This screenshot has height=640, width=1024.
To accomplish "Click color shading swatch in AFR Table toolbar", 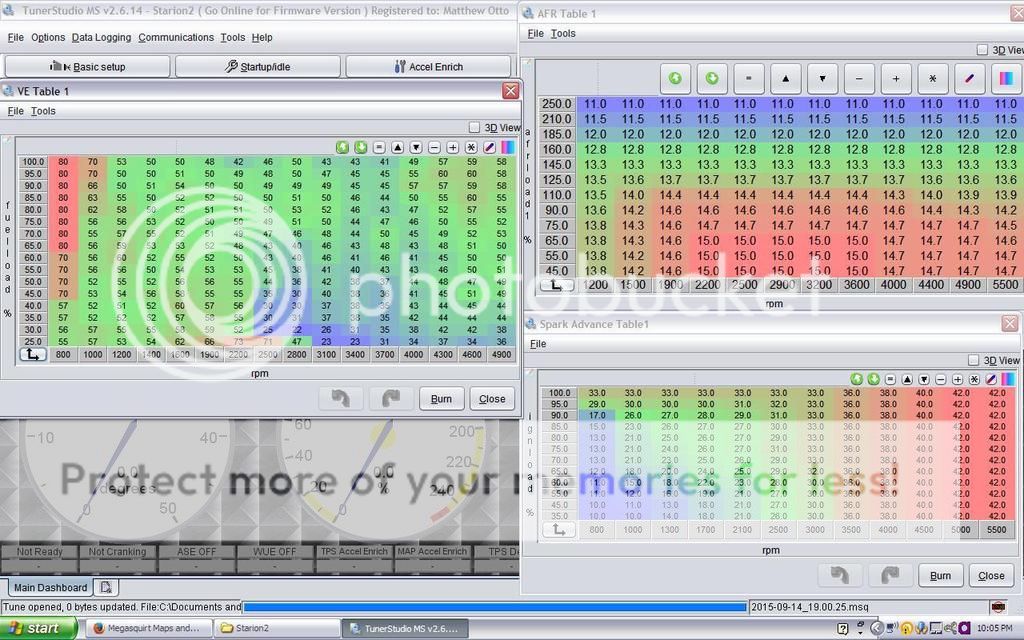I will pyautogui.click(x=1006, y=78).
